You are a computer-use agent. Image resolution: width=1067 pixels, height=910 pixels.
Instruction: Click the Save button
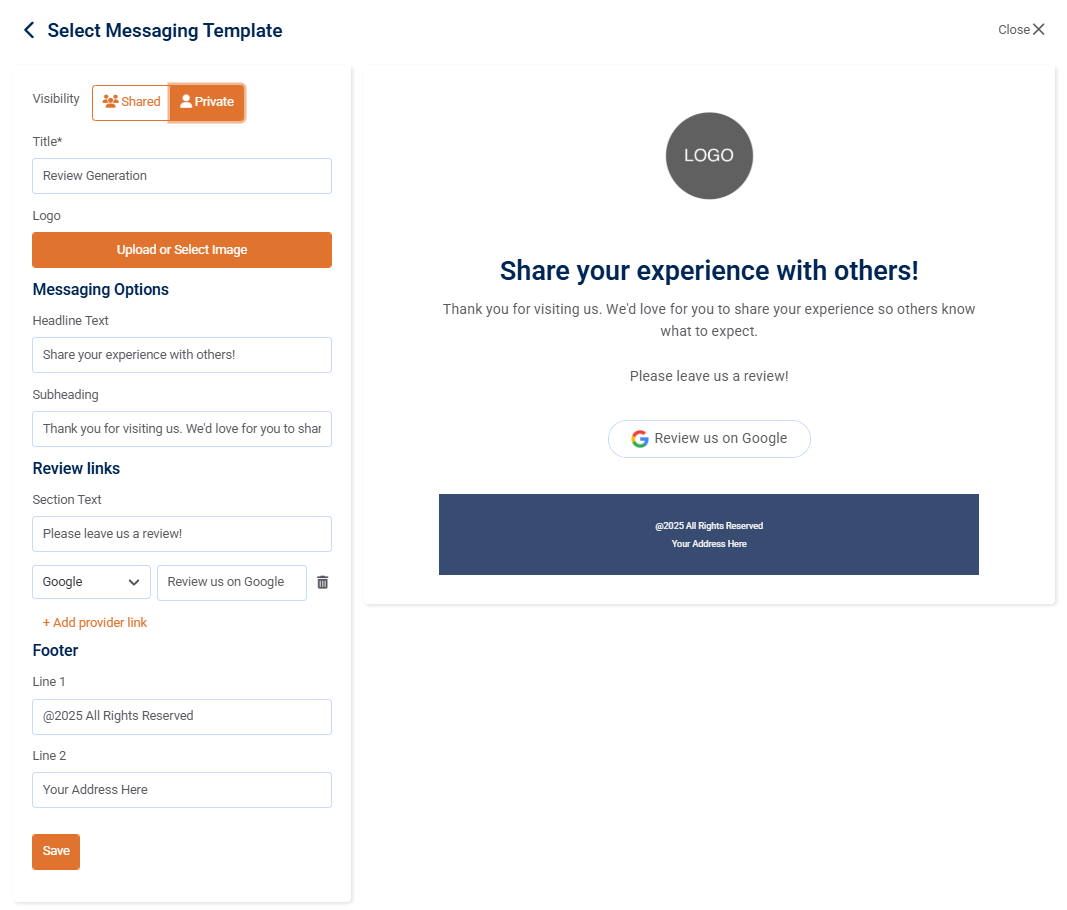click(x=56, y=851)
